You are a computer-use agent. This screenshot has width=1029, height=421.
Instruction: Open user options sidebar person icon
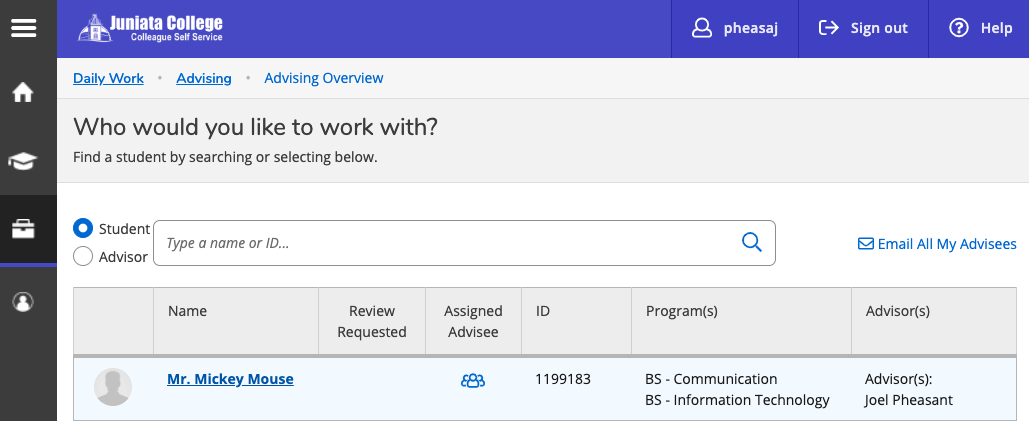coord(24,302)
